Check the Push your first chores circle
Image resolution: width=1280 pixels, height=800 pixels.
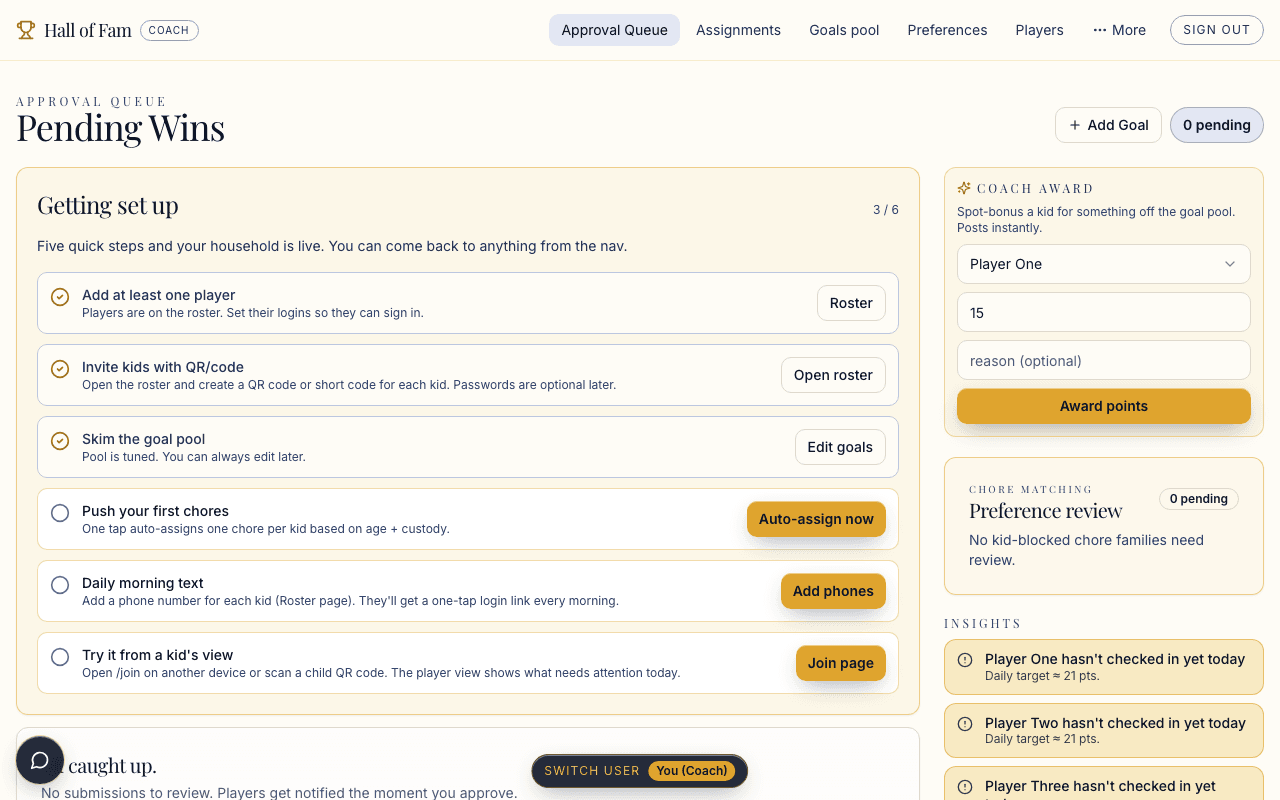pyautogui.click(x=60, y=513)
